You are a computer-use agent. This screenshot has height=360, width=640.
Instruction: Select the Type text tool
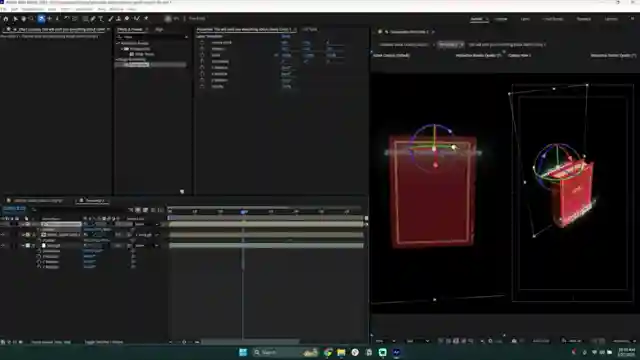click(x=101, y=19)
